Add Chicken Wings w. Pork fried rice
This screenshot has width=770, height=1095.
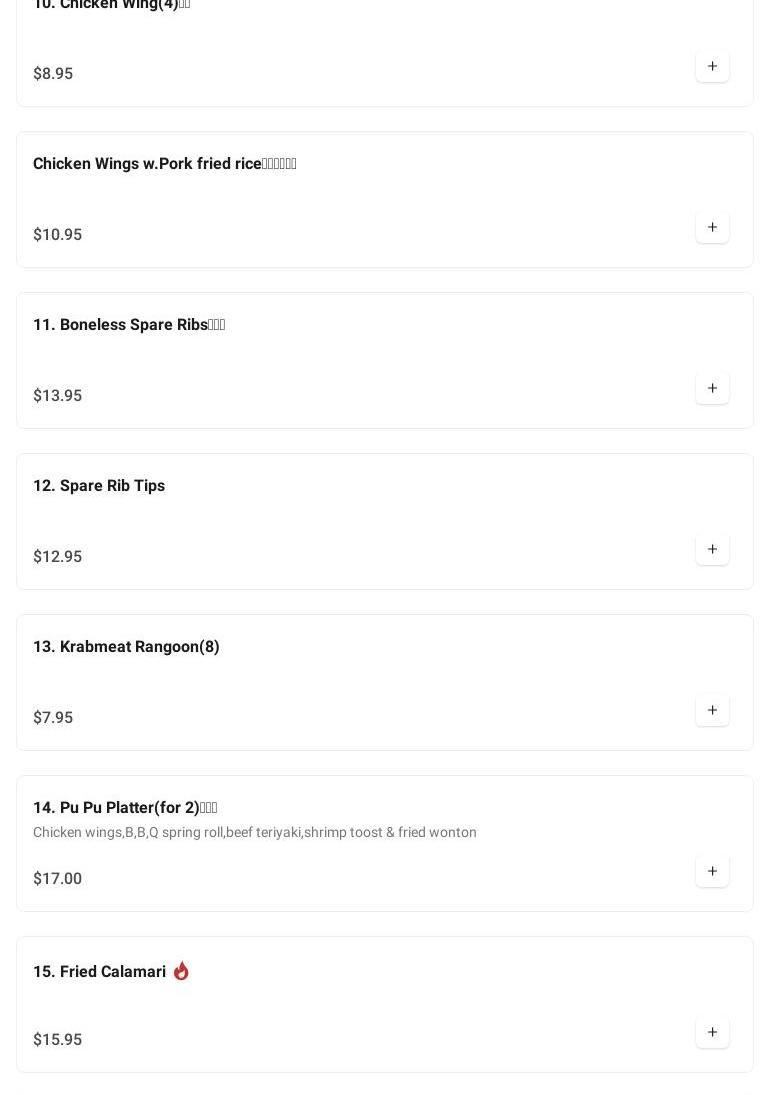pyautogui.click(x=712, y=228)
